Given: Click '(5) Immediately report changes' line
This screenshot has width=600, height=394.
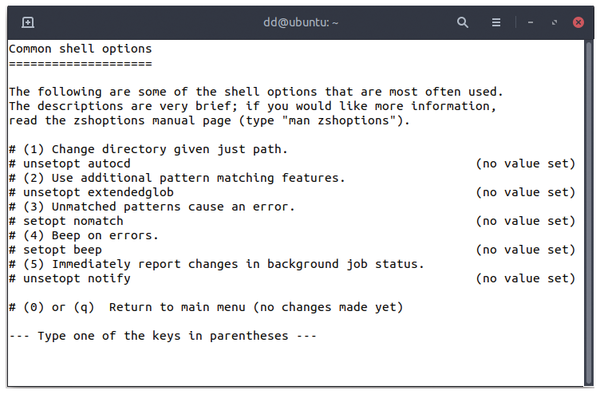Looking at the screenshot, I should tap(224, 264).
